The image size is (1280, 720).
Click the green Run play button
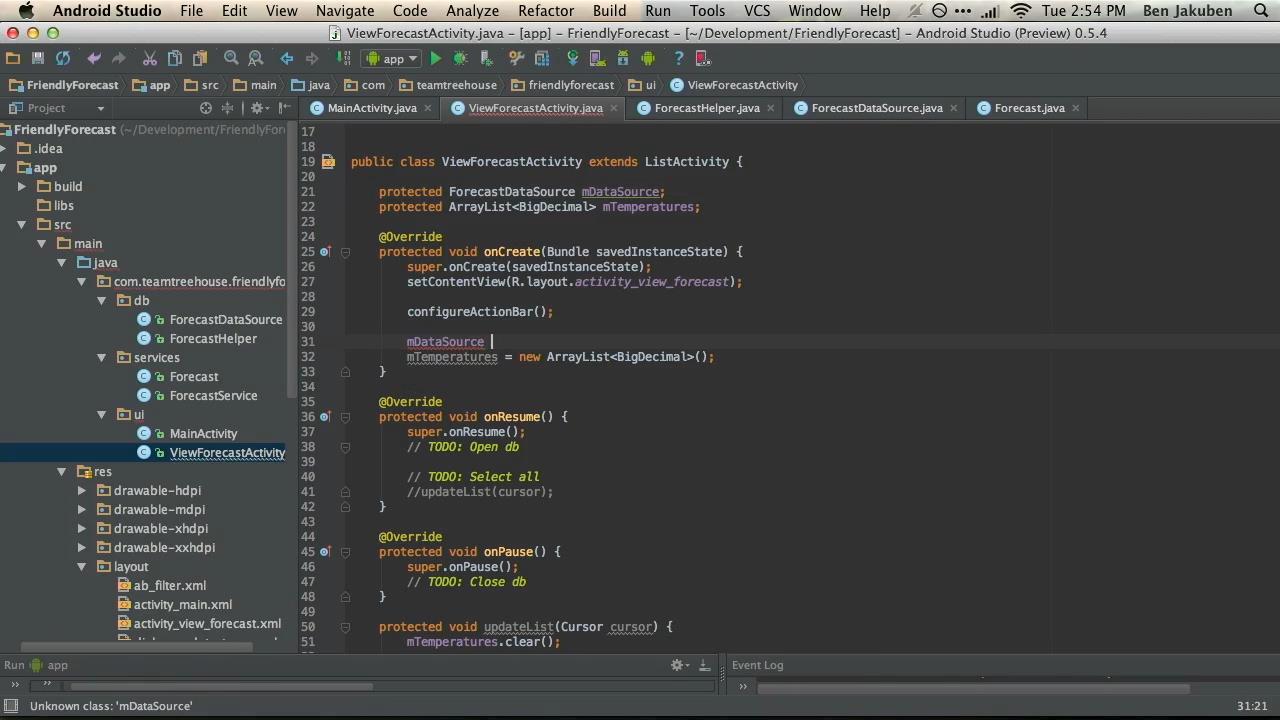pos(436,59)
